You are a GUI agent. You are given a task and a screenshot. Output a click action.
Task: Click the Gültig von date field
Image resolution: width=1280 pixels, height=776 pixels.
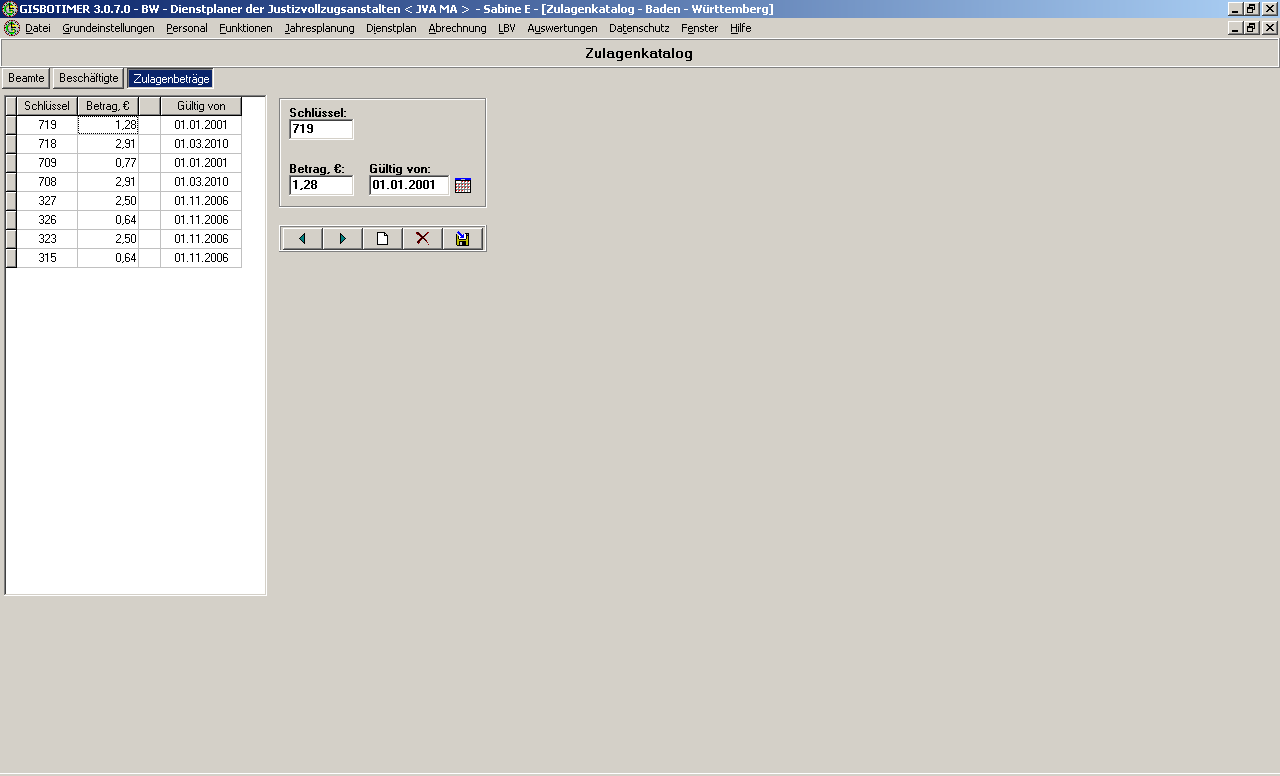point(408,185)
